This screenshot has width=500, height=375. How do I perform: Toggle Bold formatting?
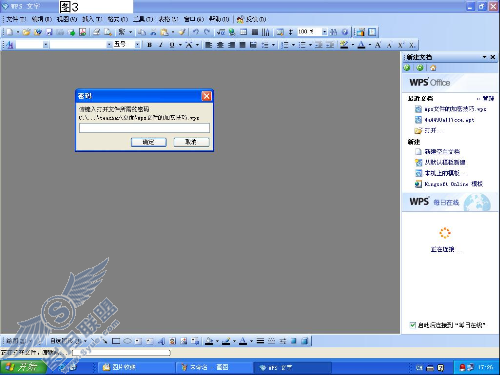pyautogui.click(x=149, y=45)
